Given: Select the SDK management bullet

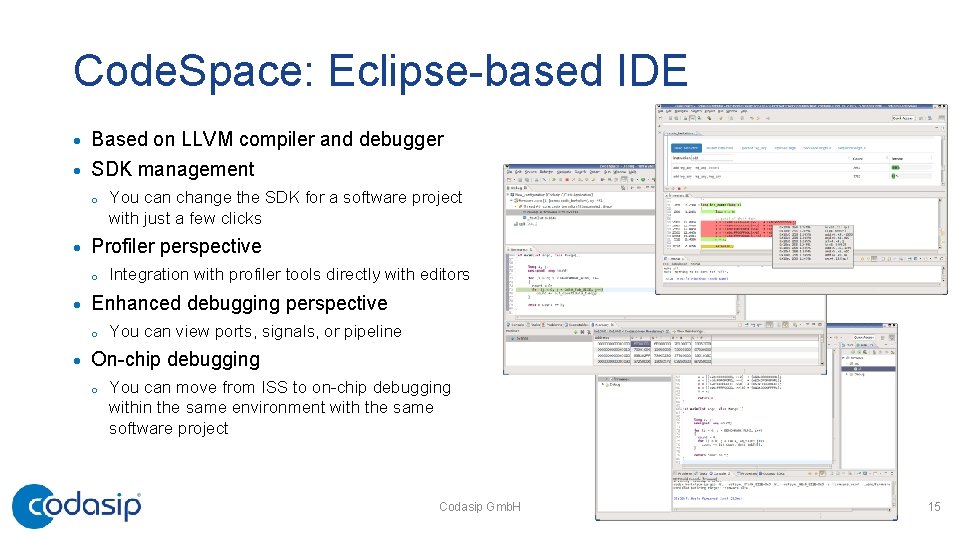Looking at the screenshot, I should (173, 169).
